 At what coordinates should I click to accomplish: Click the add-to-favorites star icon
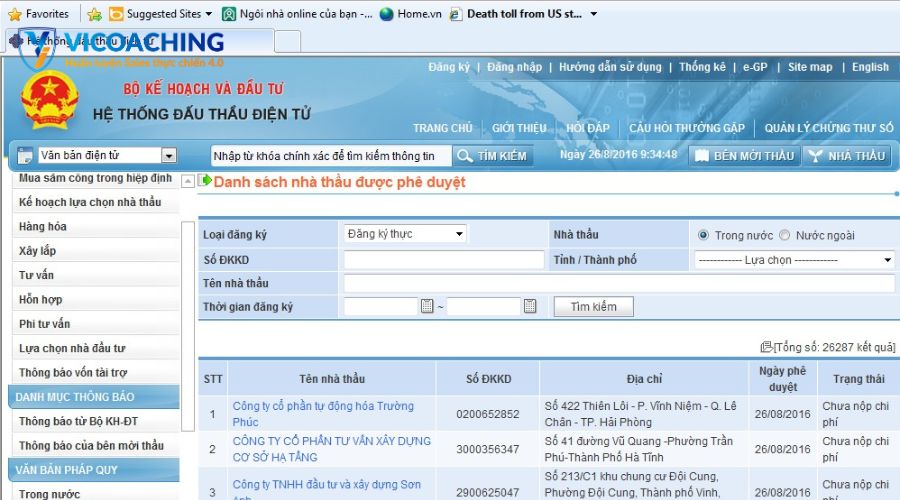click(x=95, y=14)
